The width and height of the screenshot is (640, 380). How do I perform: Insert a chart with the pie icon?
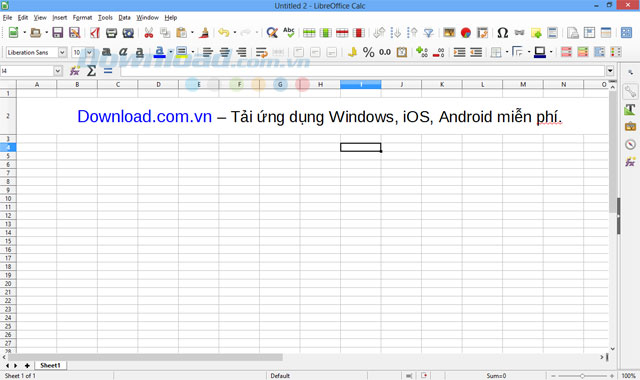[466, 33]
